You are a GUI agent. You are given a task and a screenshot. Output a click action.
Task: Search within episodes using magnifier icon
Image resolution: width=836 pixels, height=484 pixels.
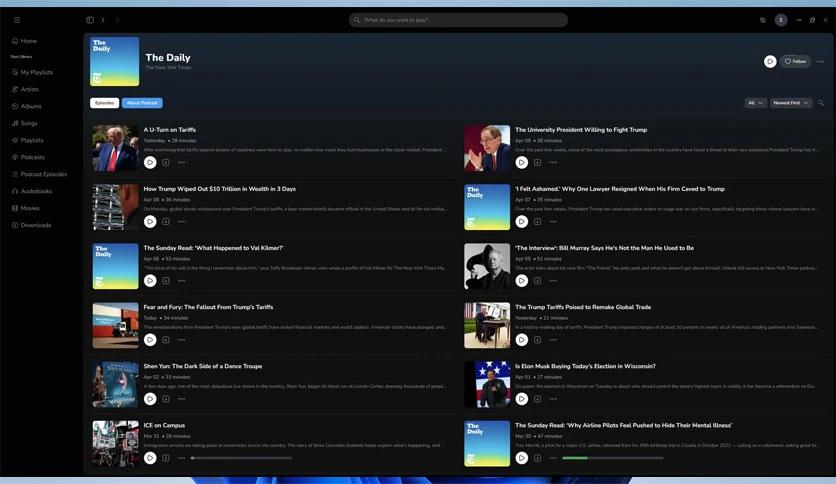tap(821, 103)
